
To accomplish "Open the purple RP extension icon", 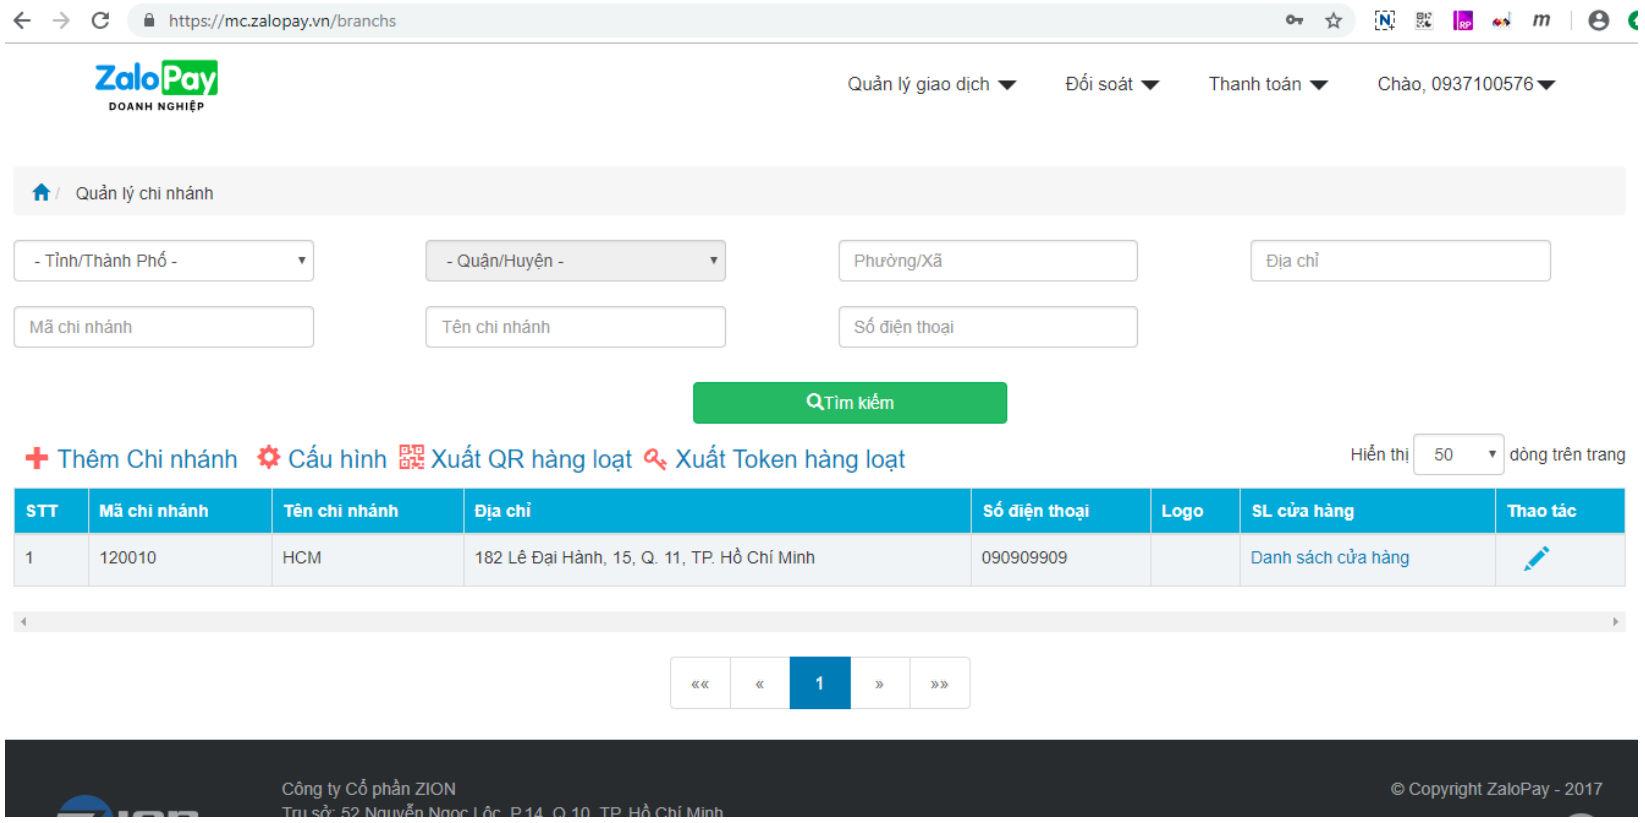I will click(1463, 20).
